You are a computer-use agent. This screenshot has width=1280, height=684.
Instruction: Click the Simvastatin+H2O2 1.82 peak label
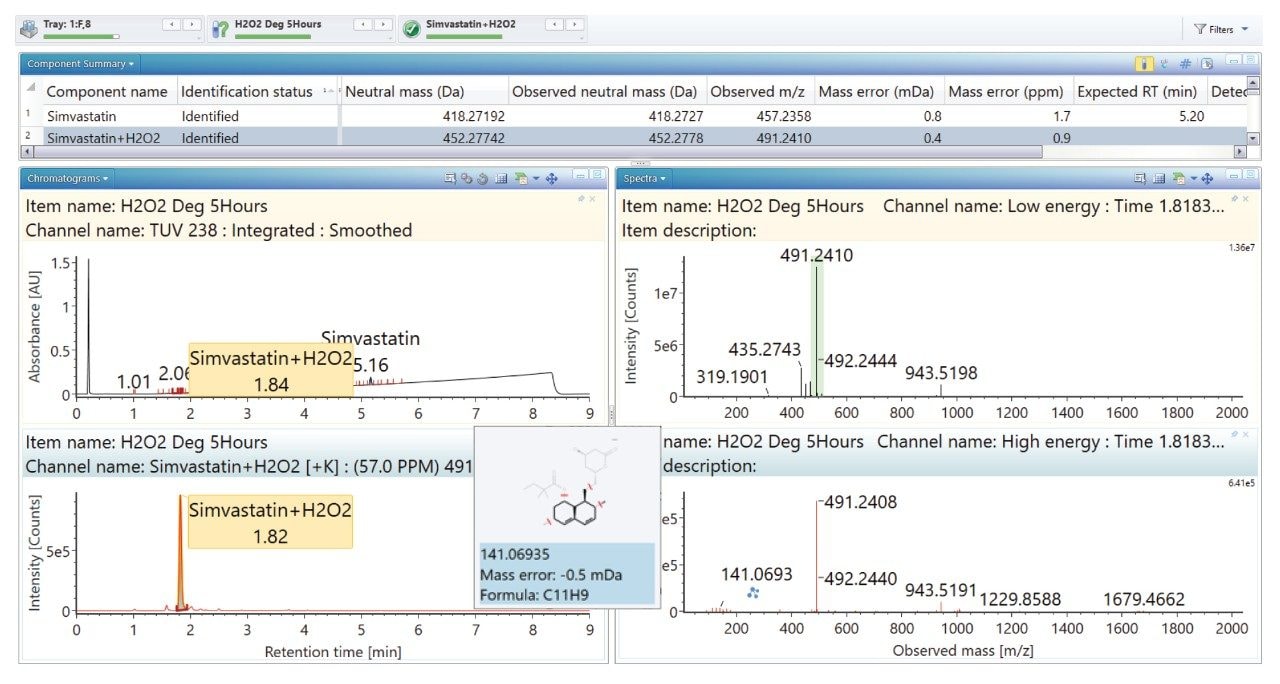click(270, 522)
